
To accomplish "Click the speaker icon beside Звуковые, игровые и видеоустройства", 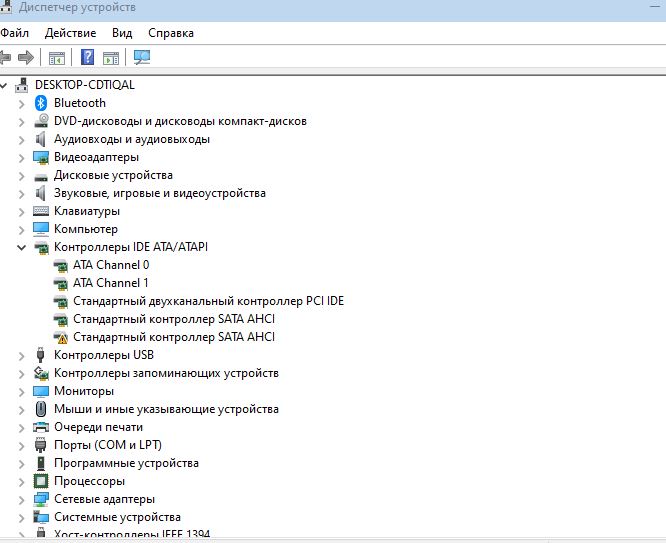I will [x=40, y=193].
